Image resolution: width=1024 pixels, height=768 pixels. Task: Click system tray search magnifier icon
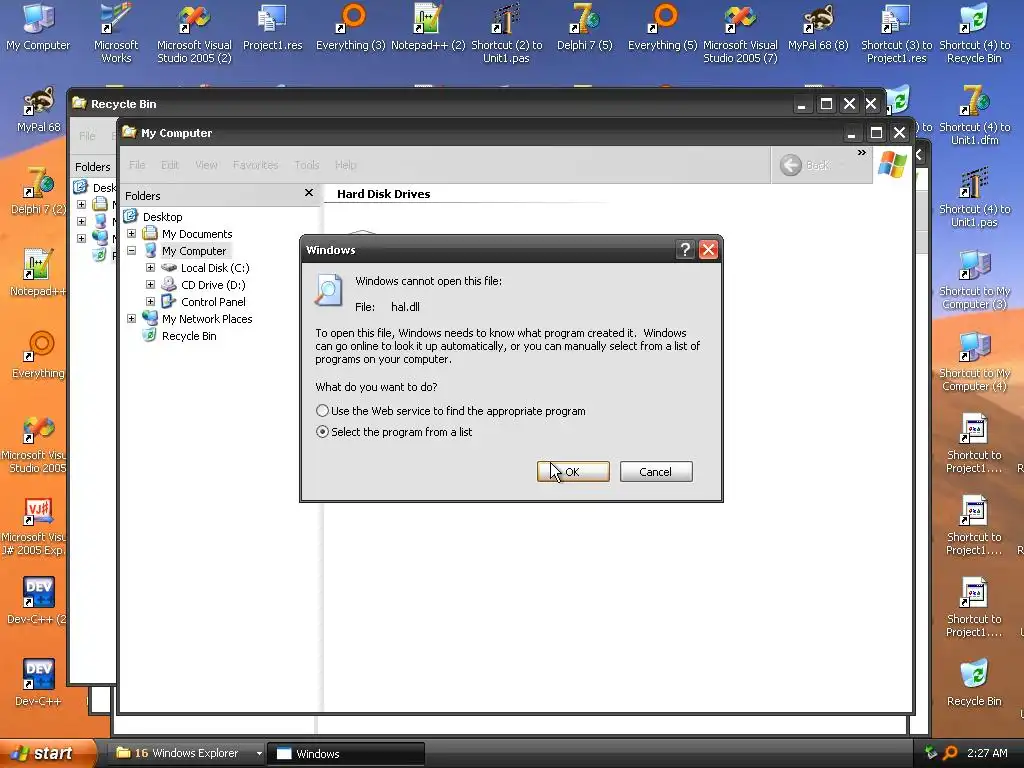coord(951,753)
